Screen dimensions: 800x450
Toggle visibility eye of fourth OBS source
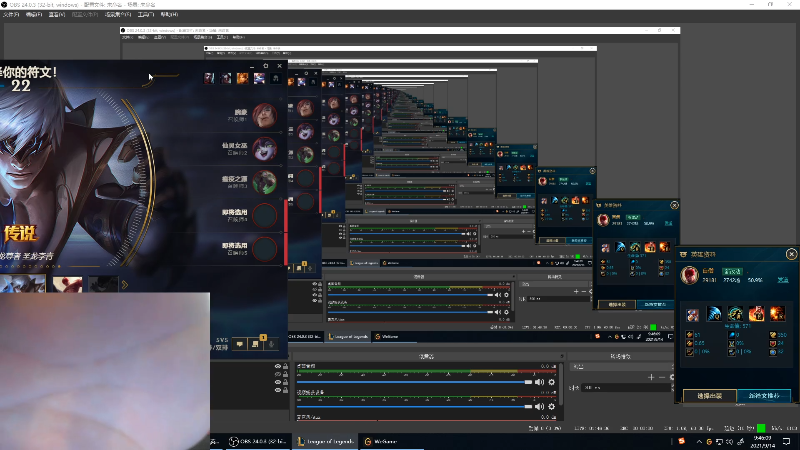(x=278, y=390)
